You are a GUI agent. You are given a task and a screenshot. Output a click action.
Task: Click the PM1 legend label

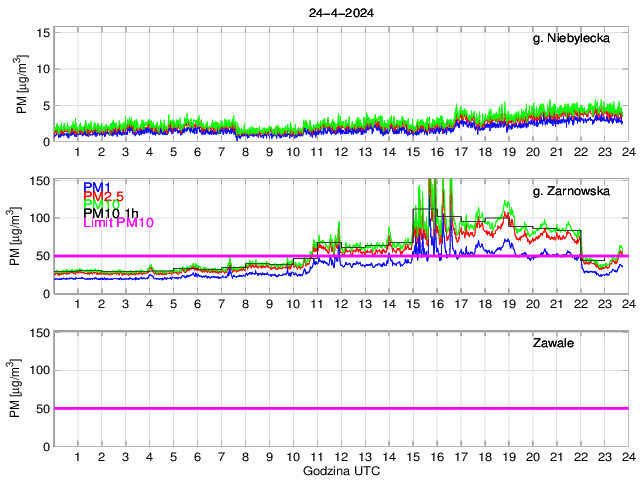coord(97,187)
